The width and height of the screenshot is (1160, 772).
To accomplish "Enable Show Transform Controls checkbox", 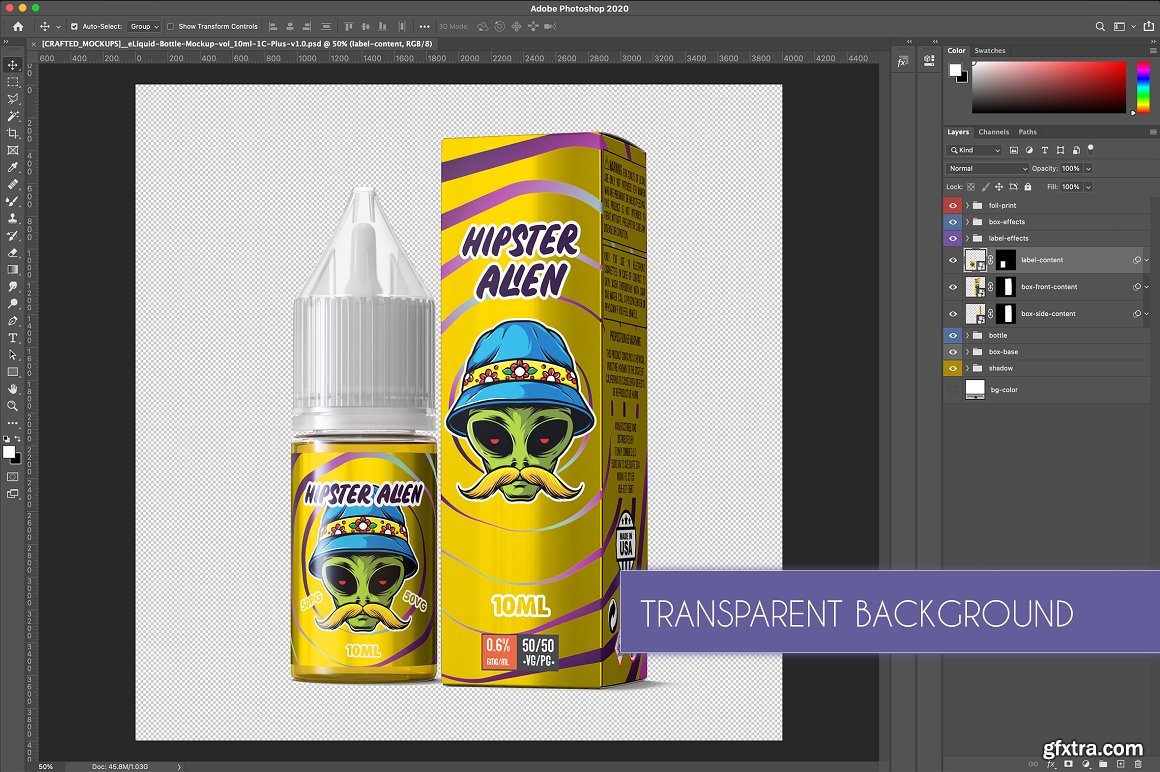I will [170, 27].
